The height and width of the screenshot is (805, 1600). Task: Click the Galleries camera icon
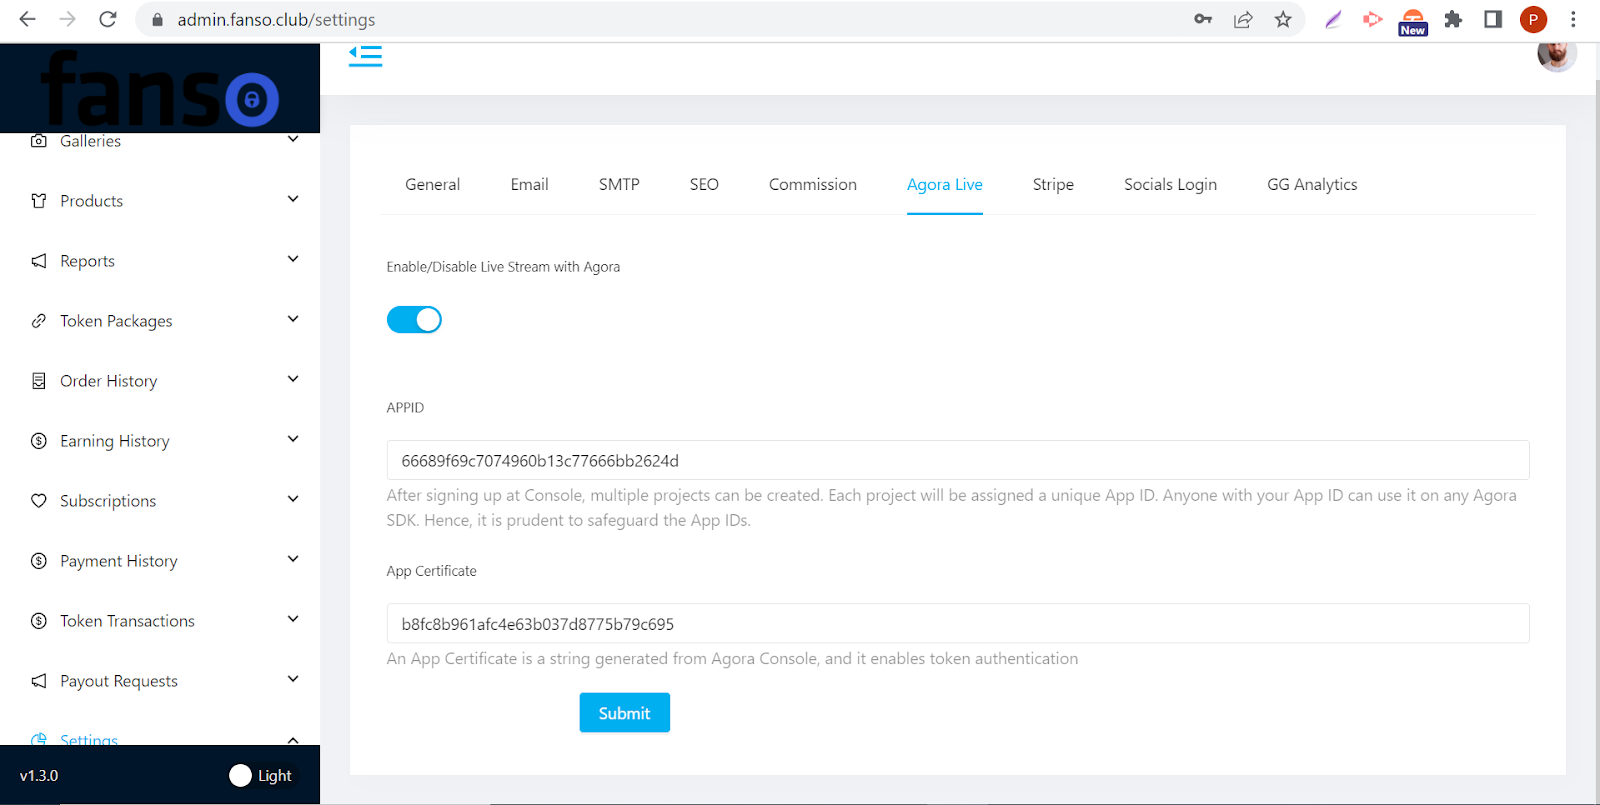pyautogui.click(x=39, y=141)
